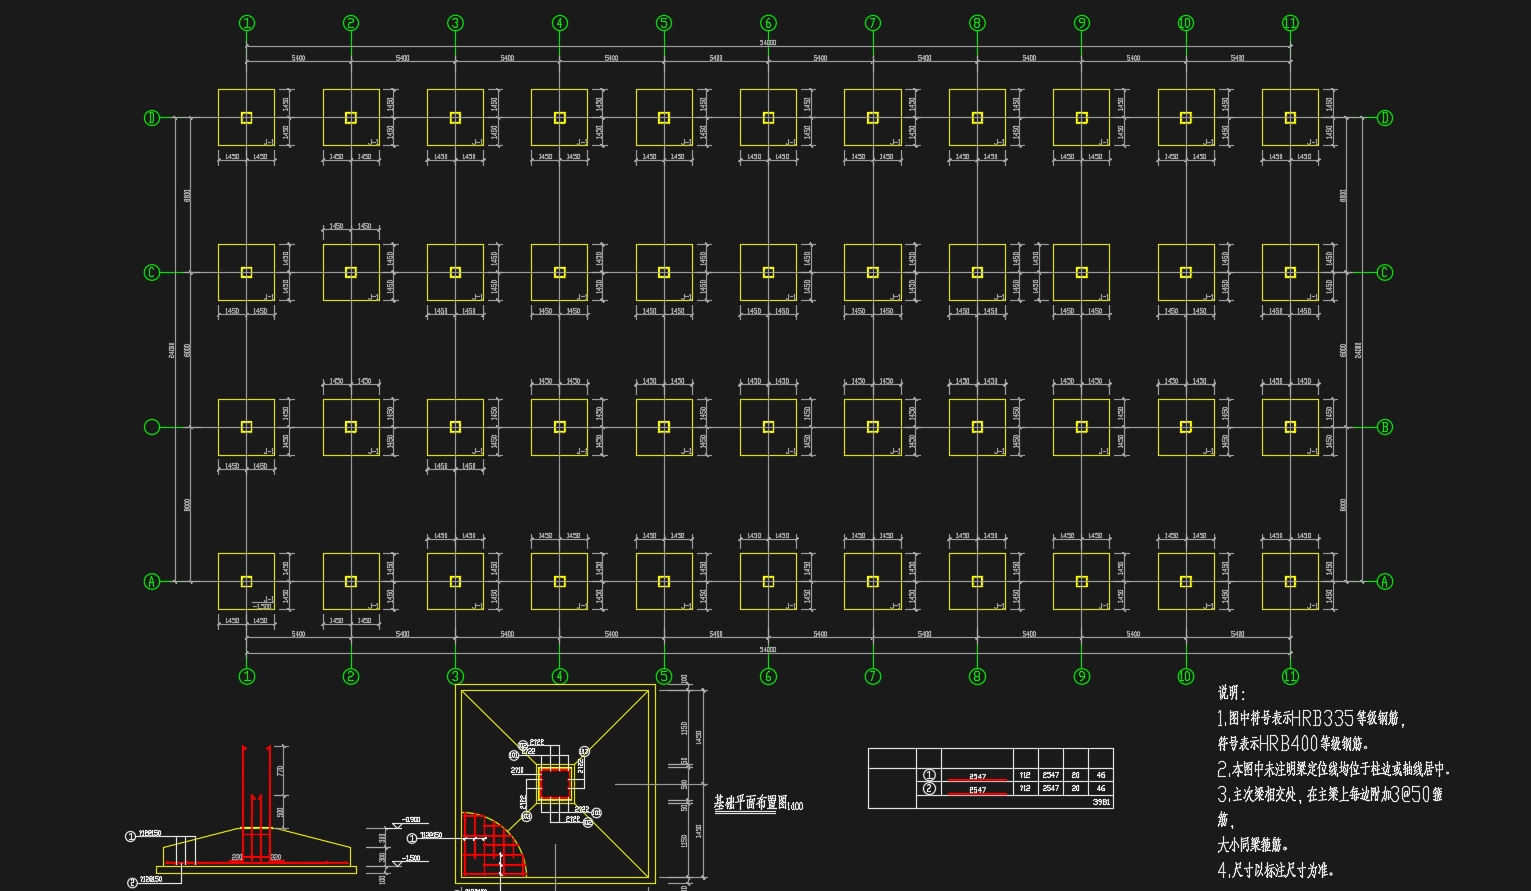Click the 说明: notes heading

(x=1231, y=692)
